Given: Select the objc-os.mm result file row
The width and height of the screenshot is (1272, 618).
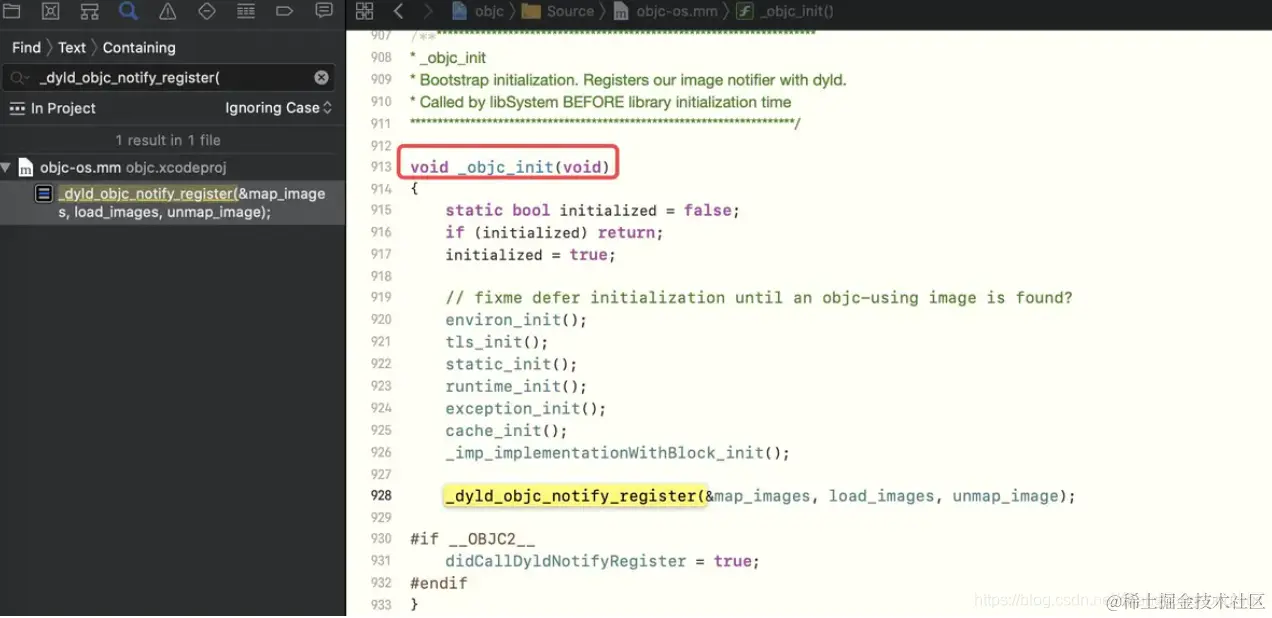Looking at the screenshot, I should click(172, 168).
